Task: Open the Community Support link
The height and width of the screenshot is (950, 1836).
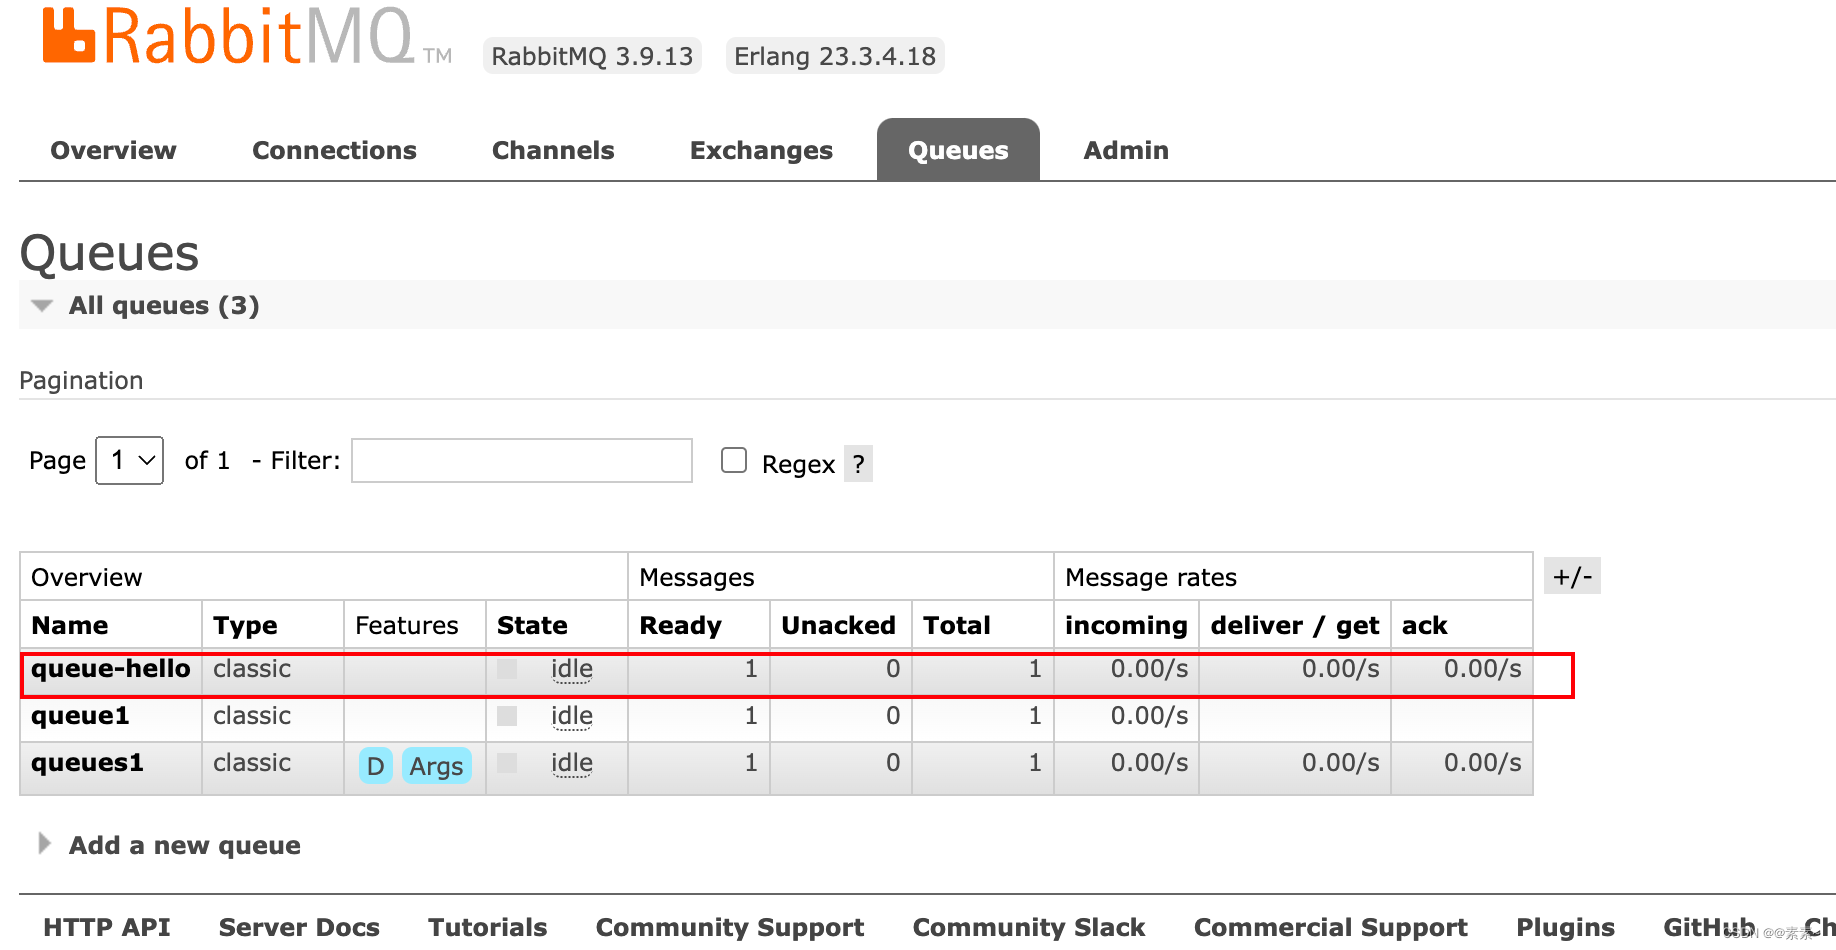Action: point(730,927)
